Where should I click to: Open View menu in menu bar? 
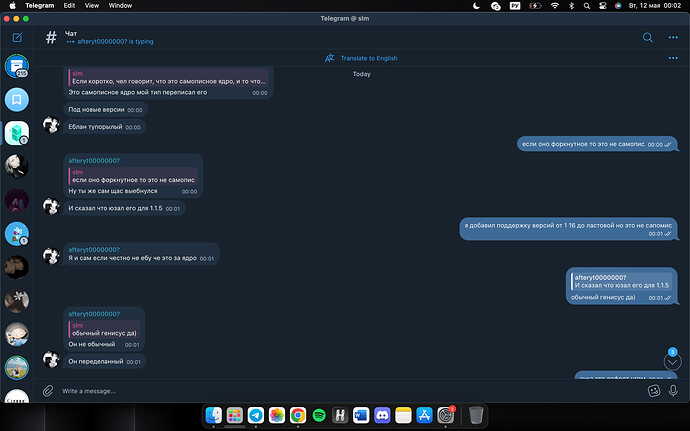tap(92, 6)
